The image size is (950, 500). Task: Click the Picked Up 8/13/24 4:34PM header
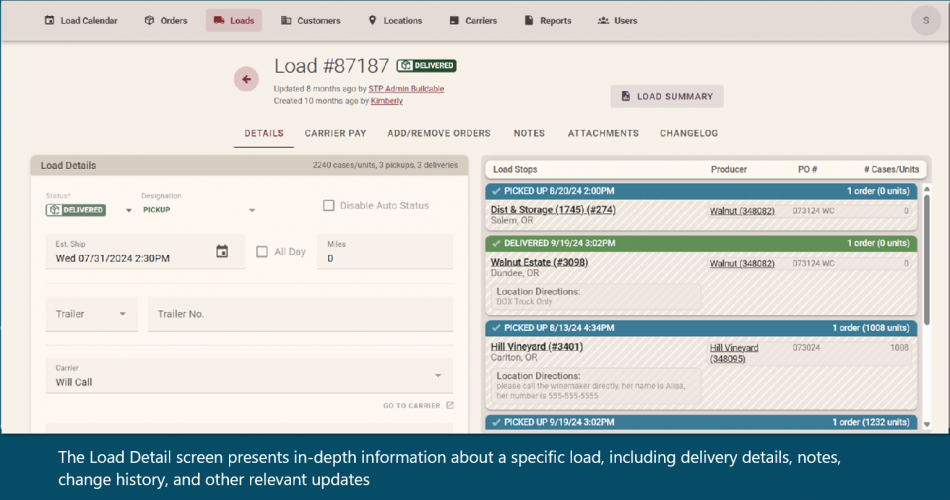click(x=701, y=328)
